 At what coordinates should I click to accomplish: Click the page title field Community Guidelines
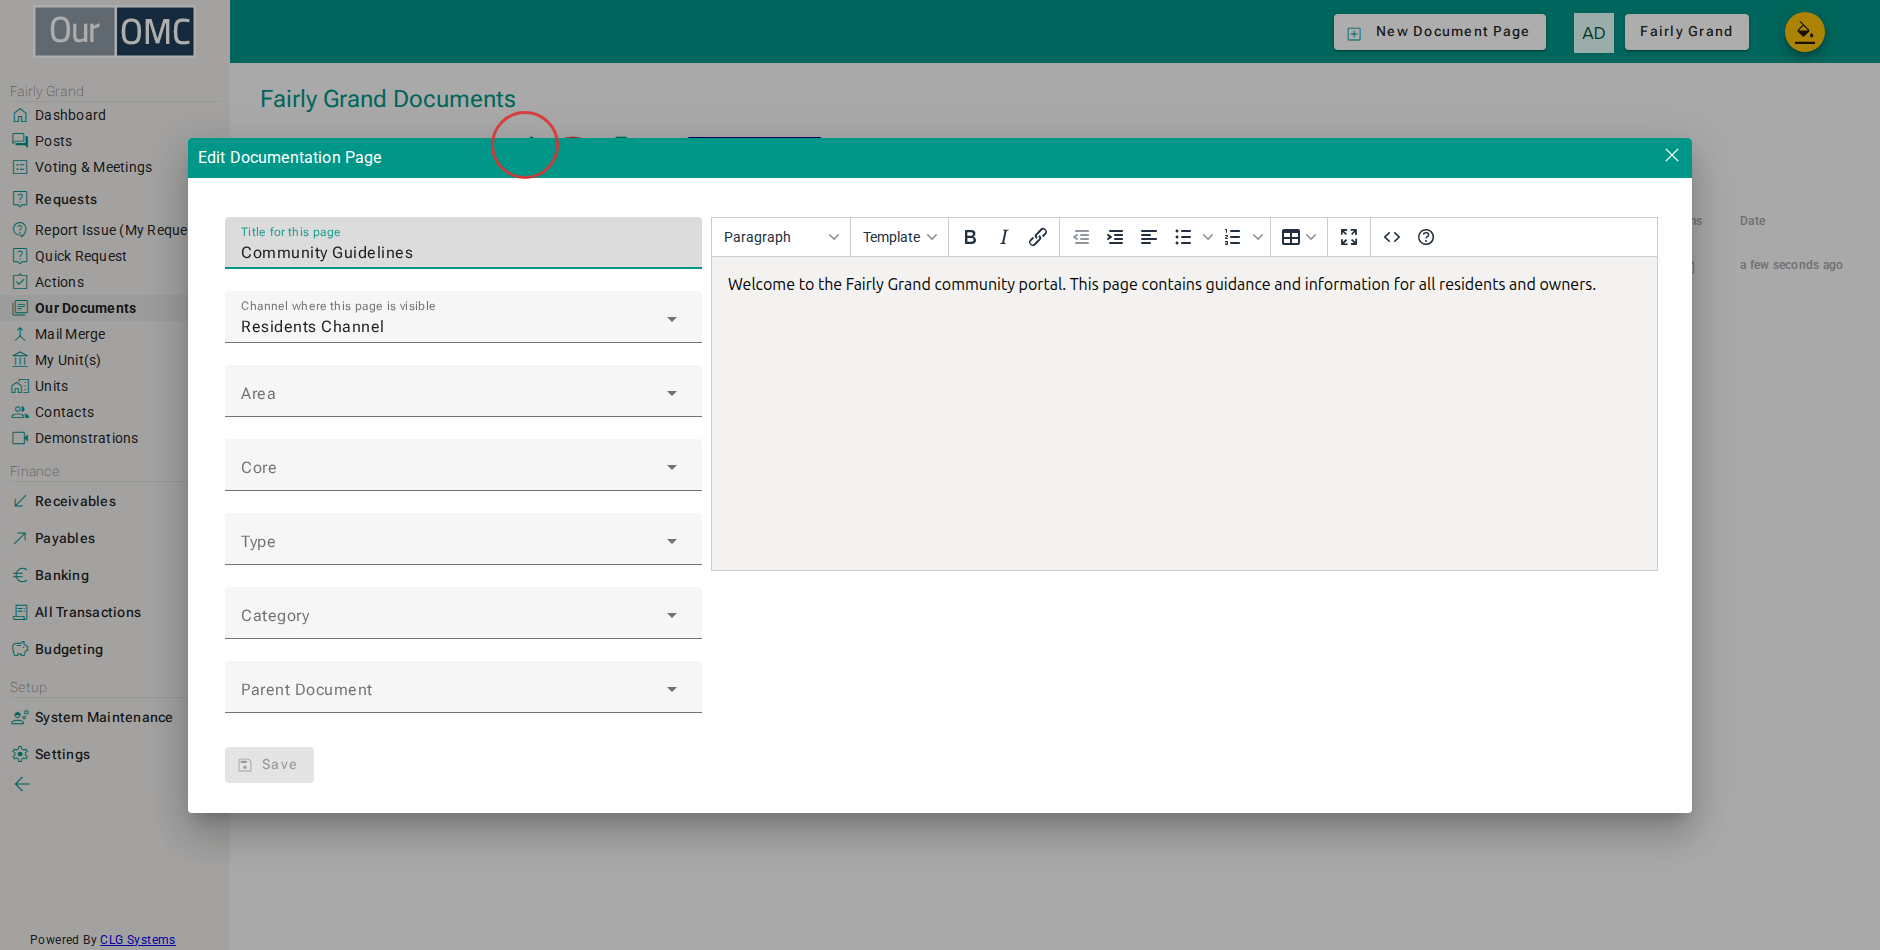point(463,243)
